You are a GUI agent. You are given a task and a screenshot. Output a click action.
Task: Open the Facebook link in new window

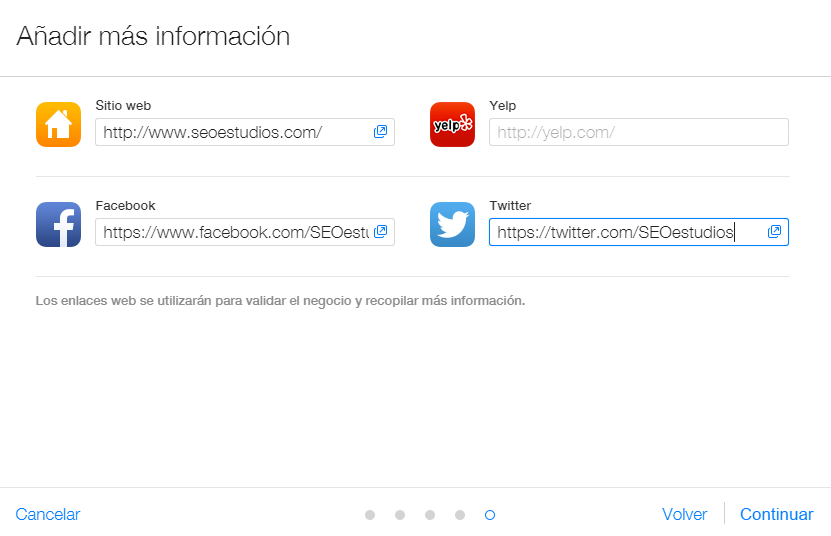coord(381,232)
